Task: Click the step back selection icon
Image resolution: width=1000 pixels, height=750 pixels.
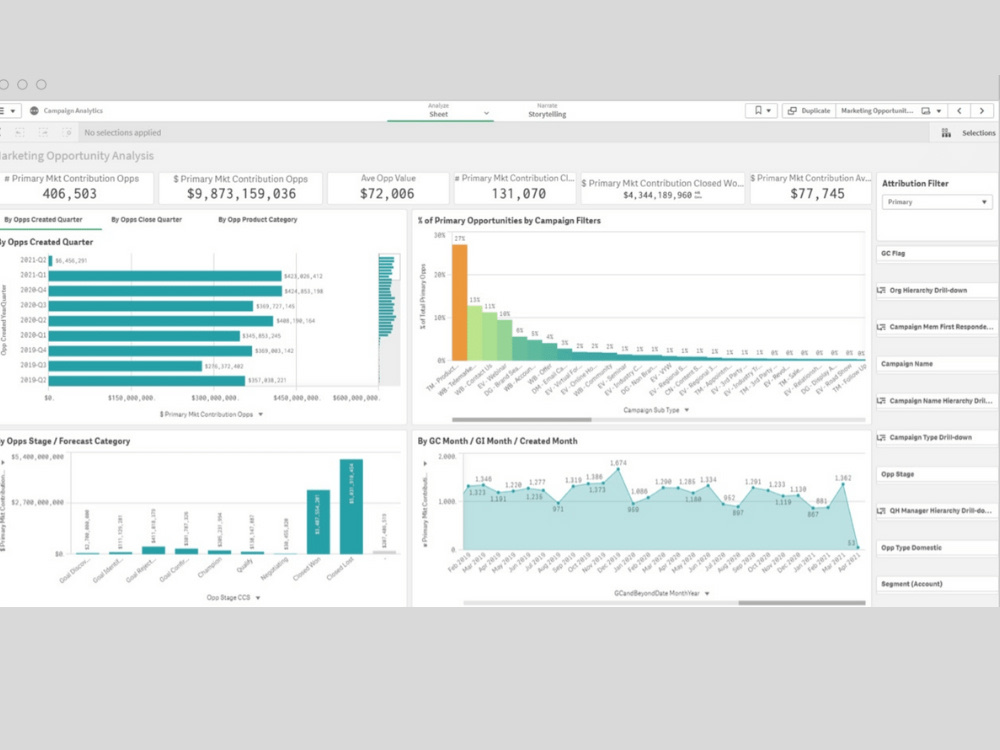Action: [20, 133]
